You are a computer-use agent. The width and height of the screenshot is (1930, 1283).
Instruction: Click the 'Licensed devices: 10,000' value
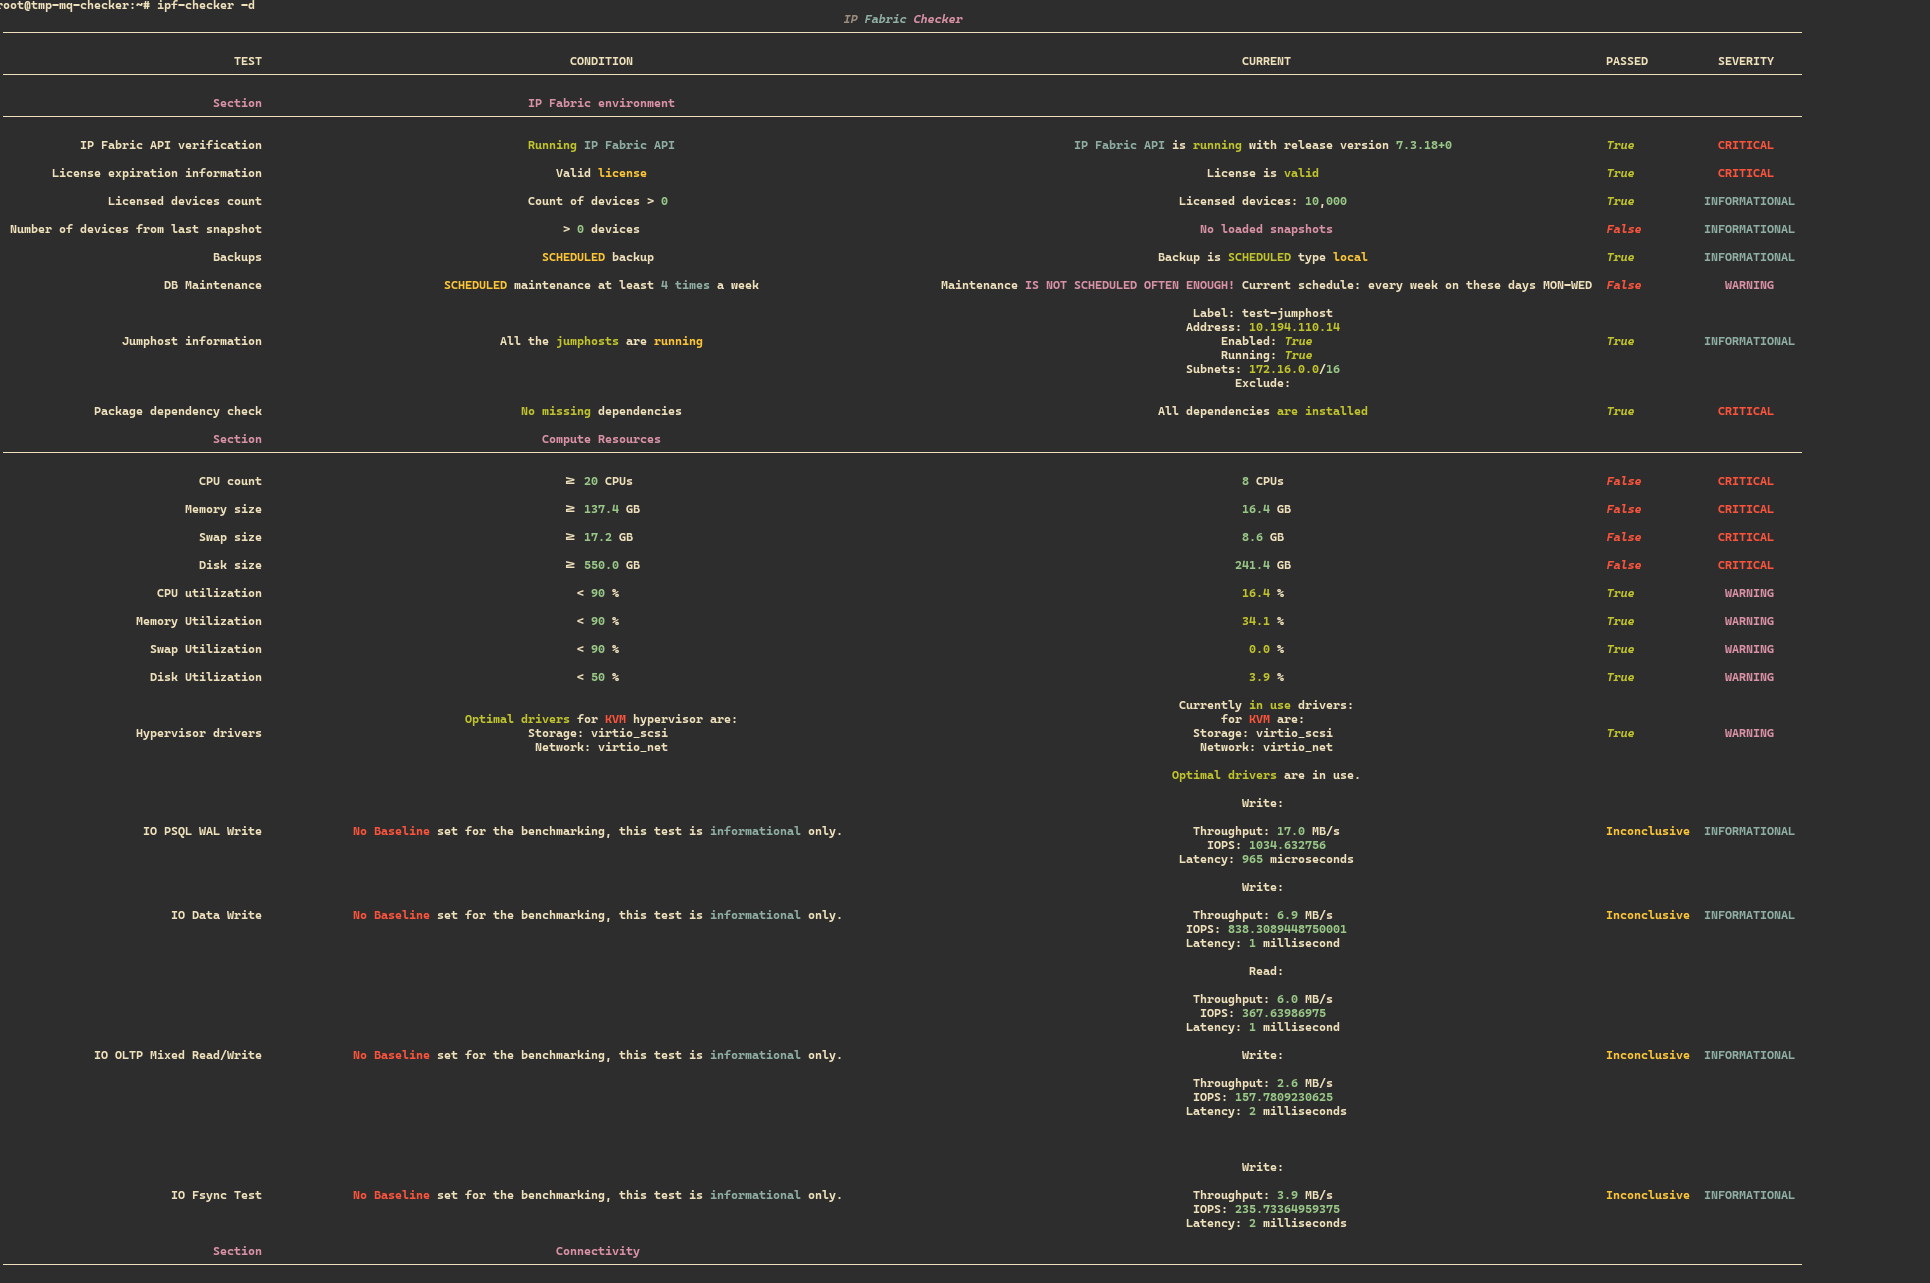tap(1262, 201)
